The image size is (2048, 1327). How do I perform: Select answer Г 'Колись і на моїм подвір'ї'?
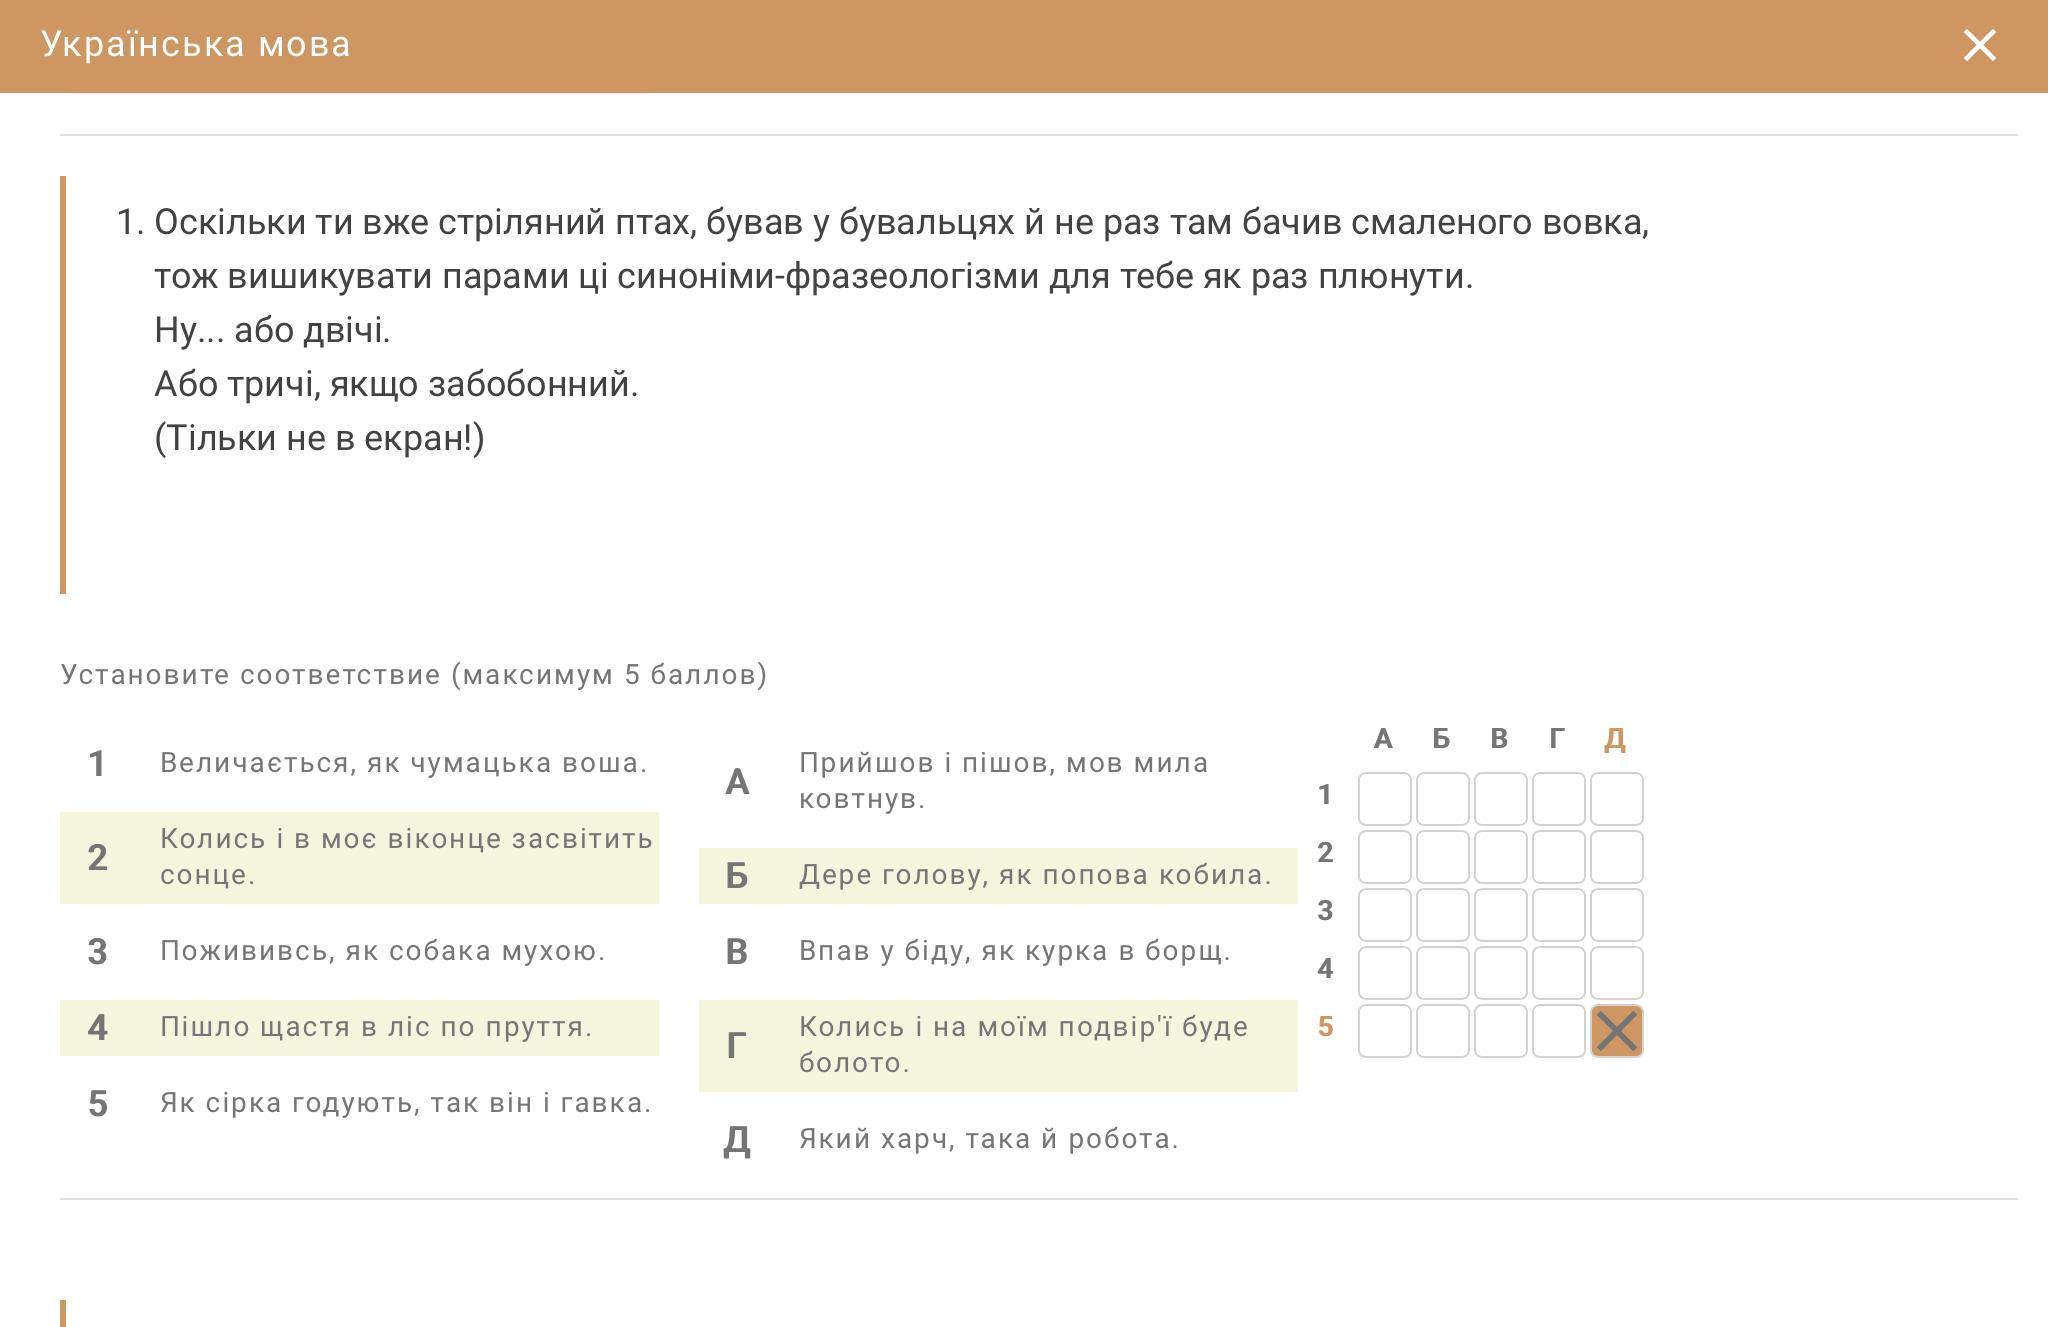(x=1022, y=1045)
